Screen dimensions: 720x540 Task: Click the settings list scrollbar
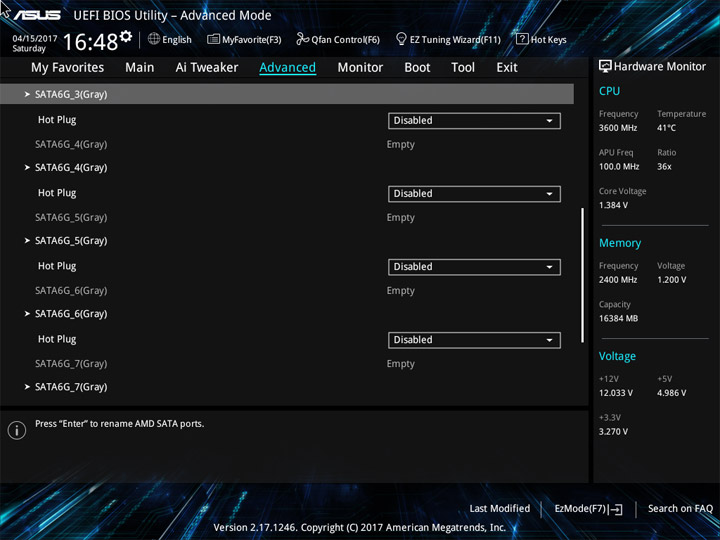click(583, 275)
